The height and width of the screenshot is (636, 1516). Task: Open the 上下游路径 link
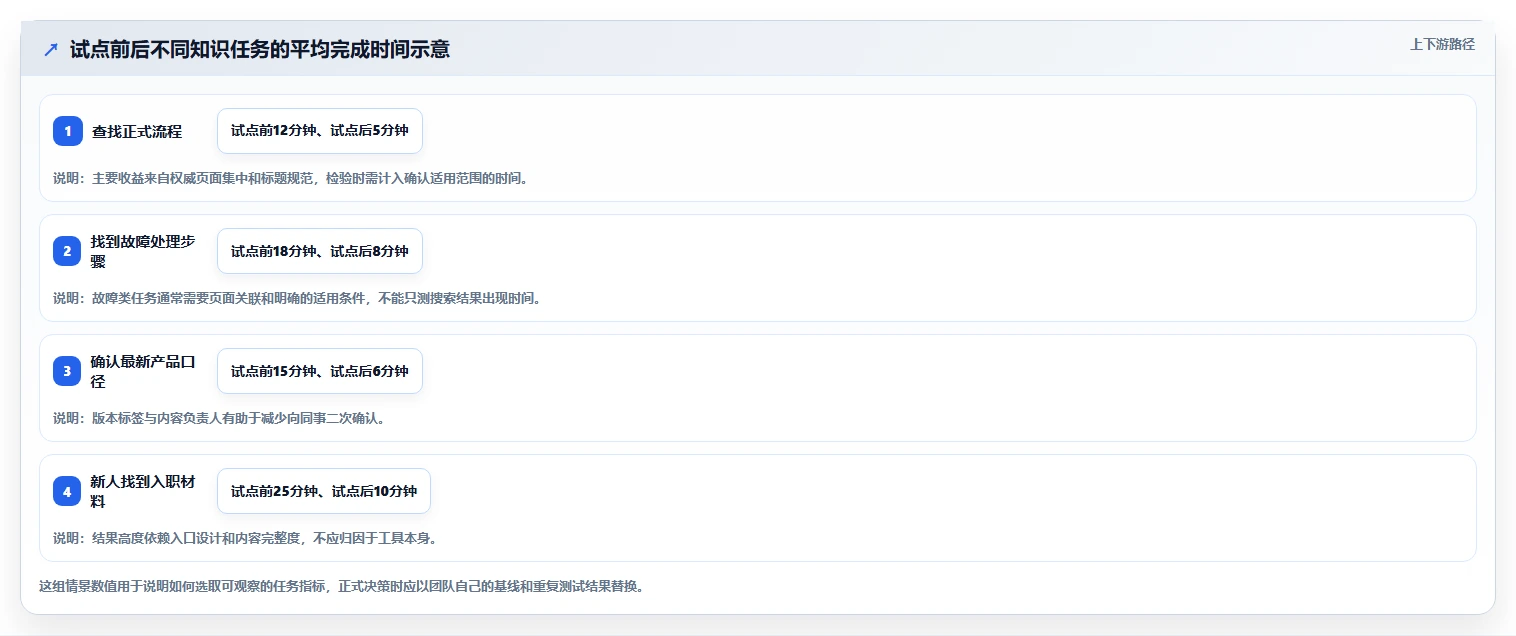coord(1442,44)
